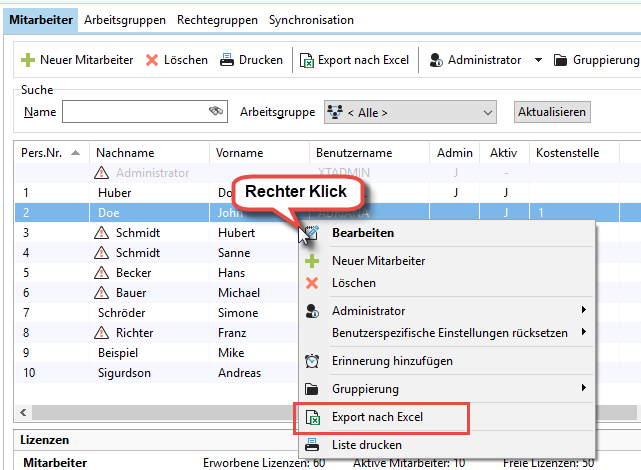
Task: Open the Rechtegruppen tab
Action: (x=217, y=20)
